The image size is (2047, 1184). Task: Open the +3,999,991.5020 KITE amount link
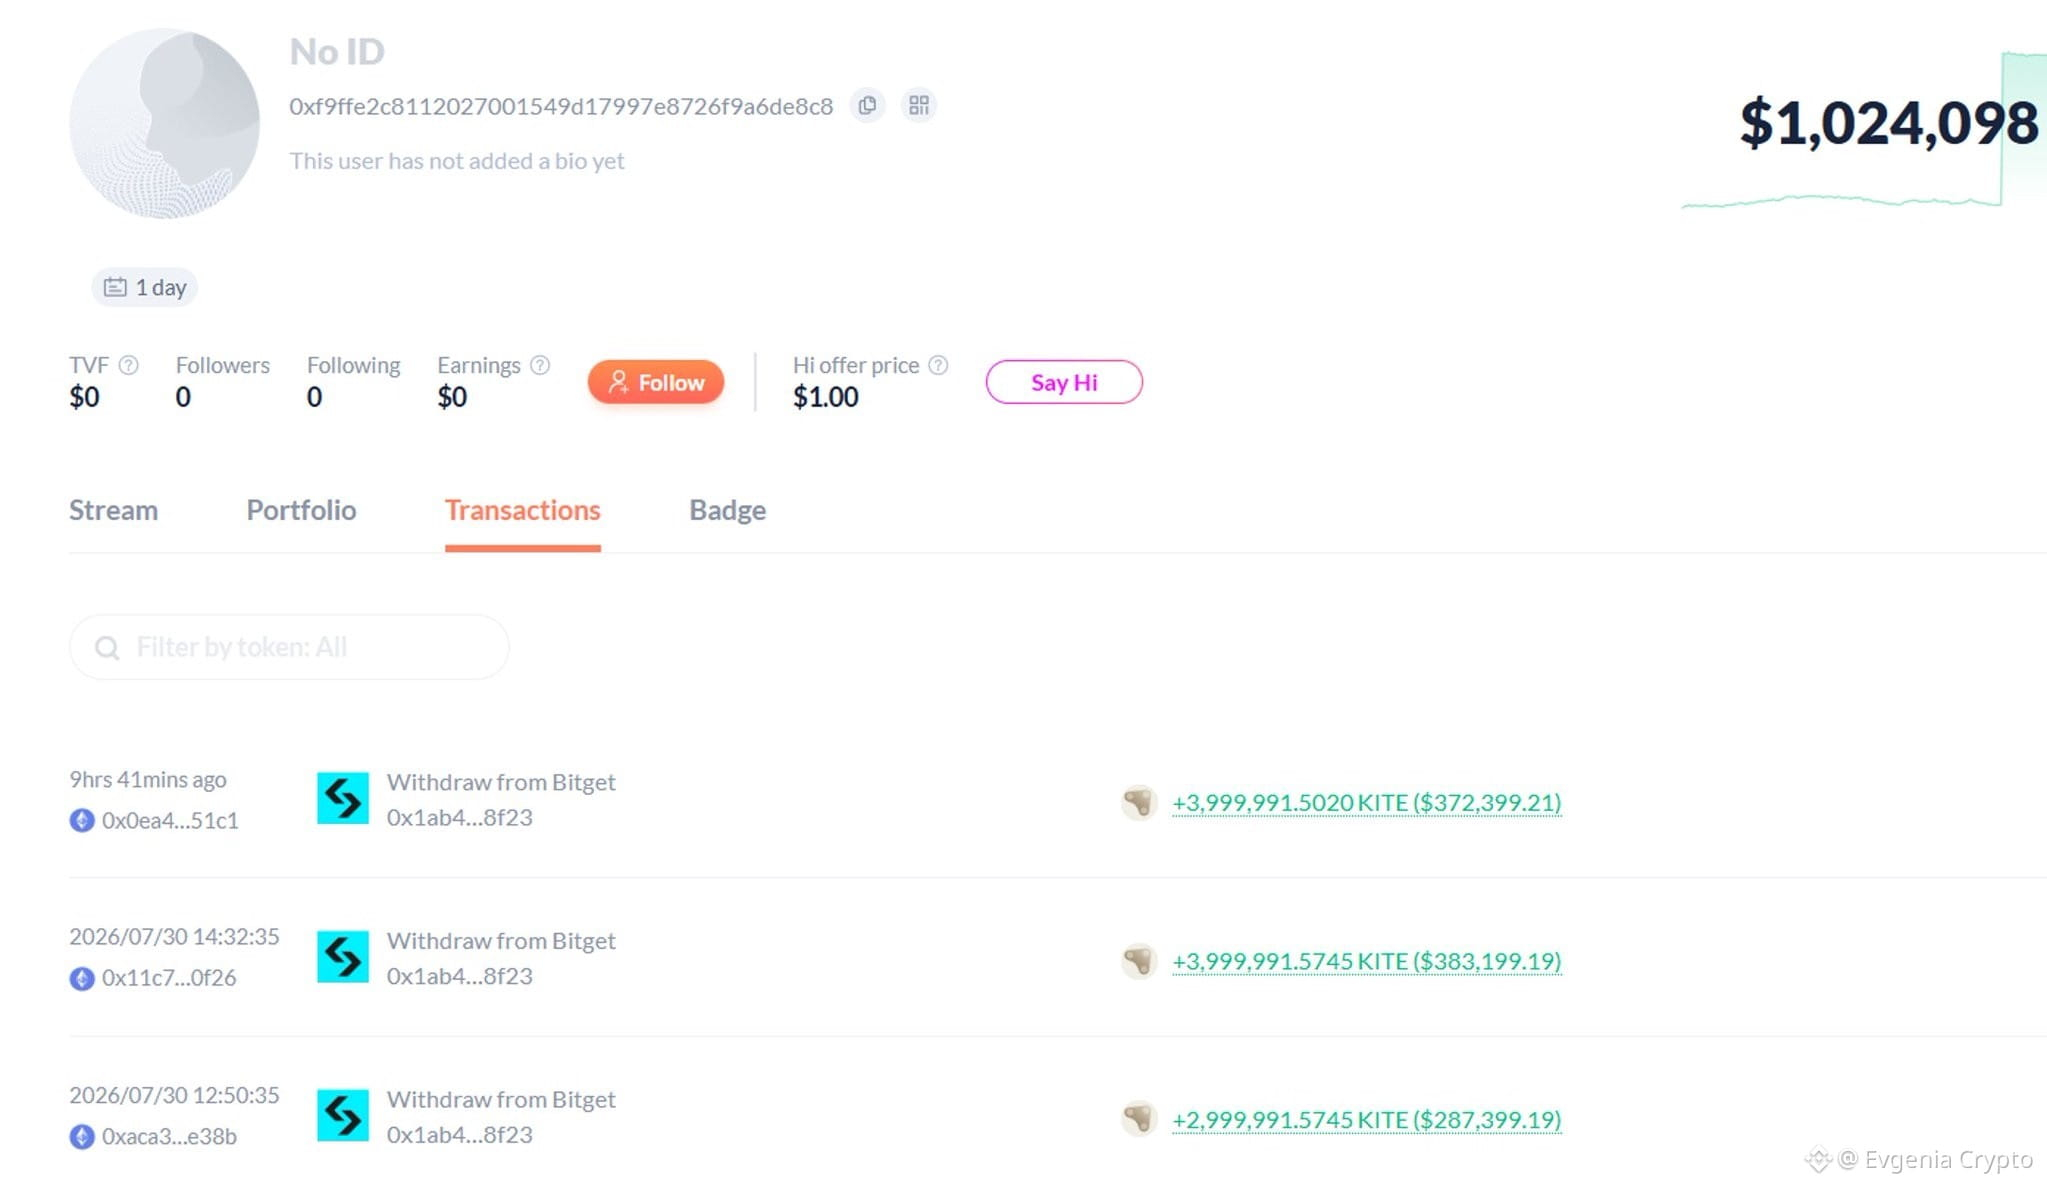coord(1366,803)
